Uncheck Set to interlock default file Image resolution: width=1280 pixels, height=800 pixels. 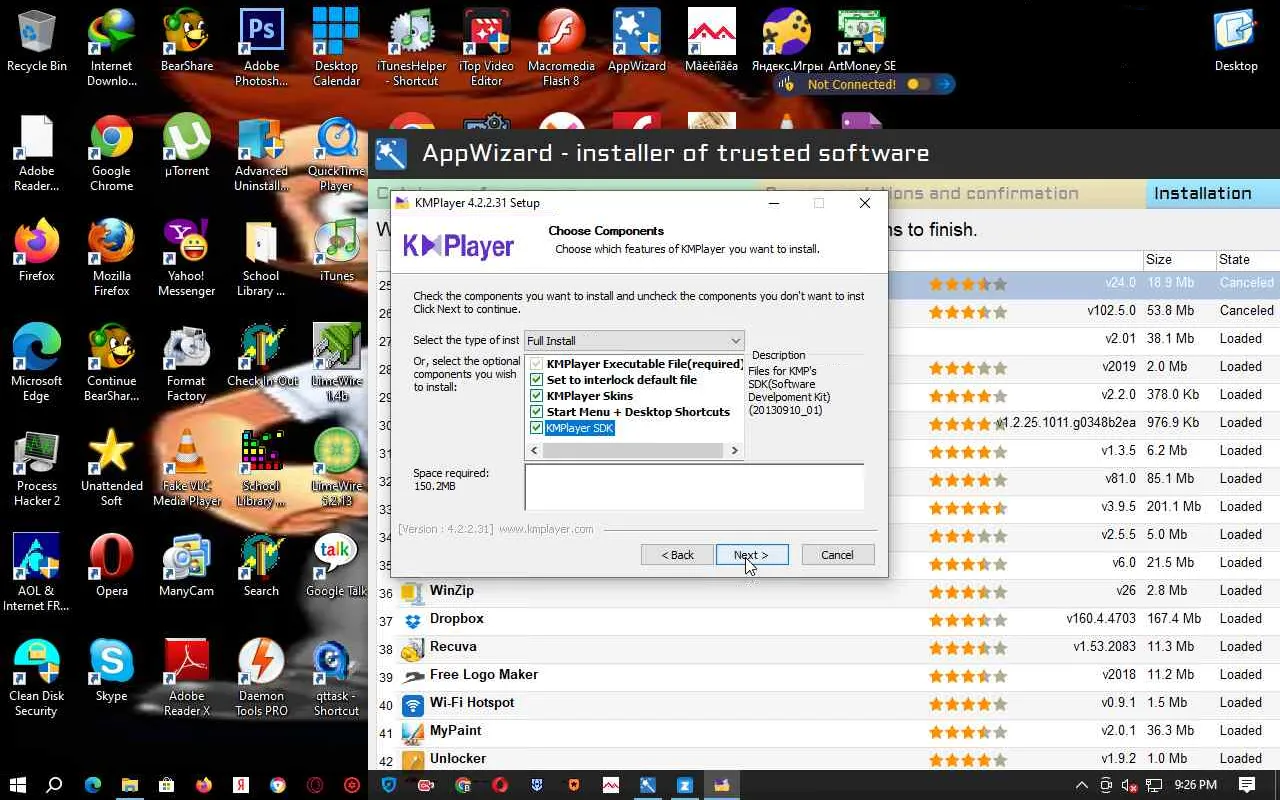coord(536,380)
